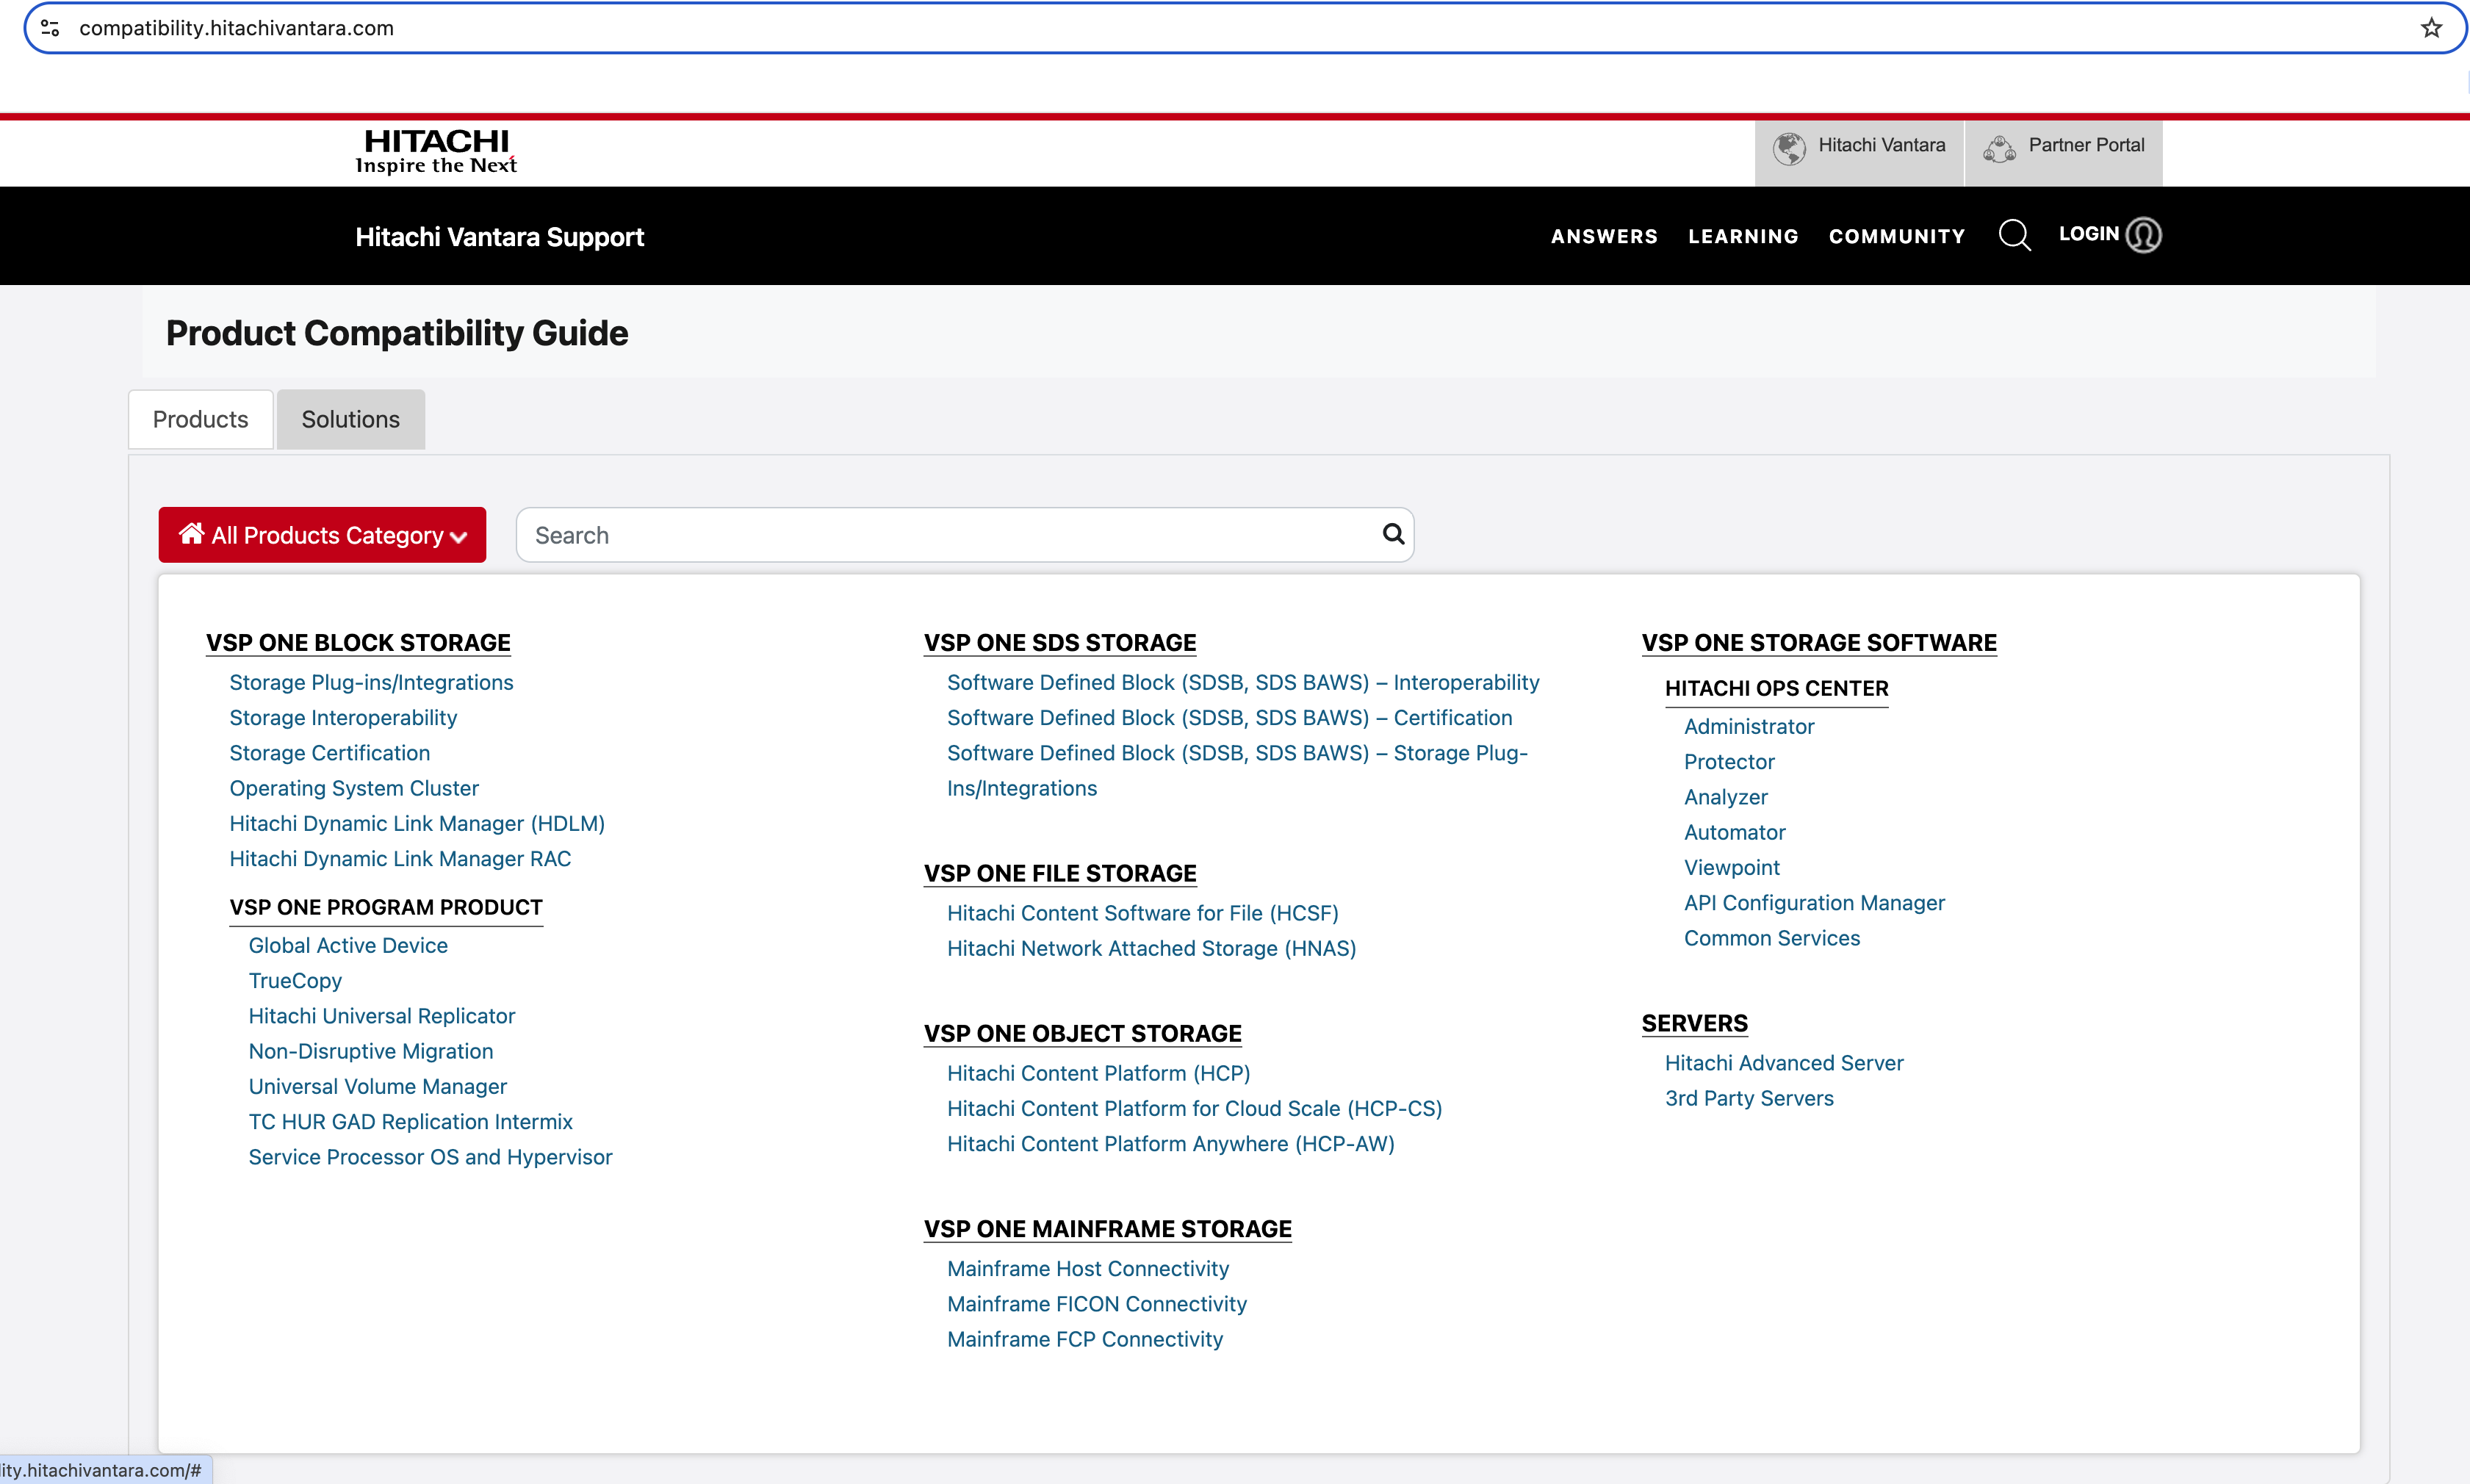Click the Hitachi Vantara globe icon

tap(1789, 148)
